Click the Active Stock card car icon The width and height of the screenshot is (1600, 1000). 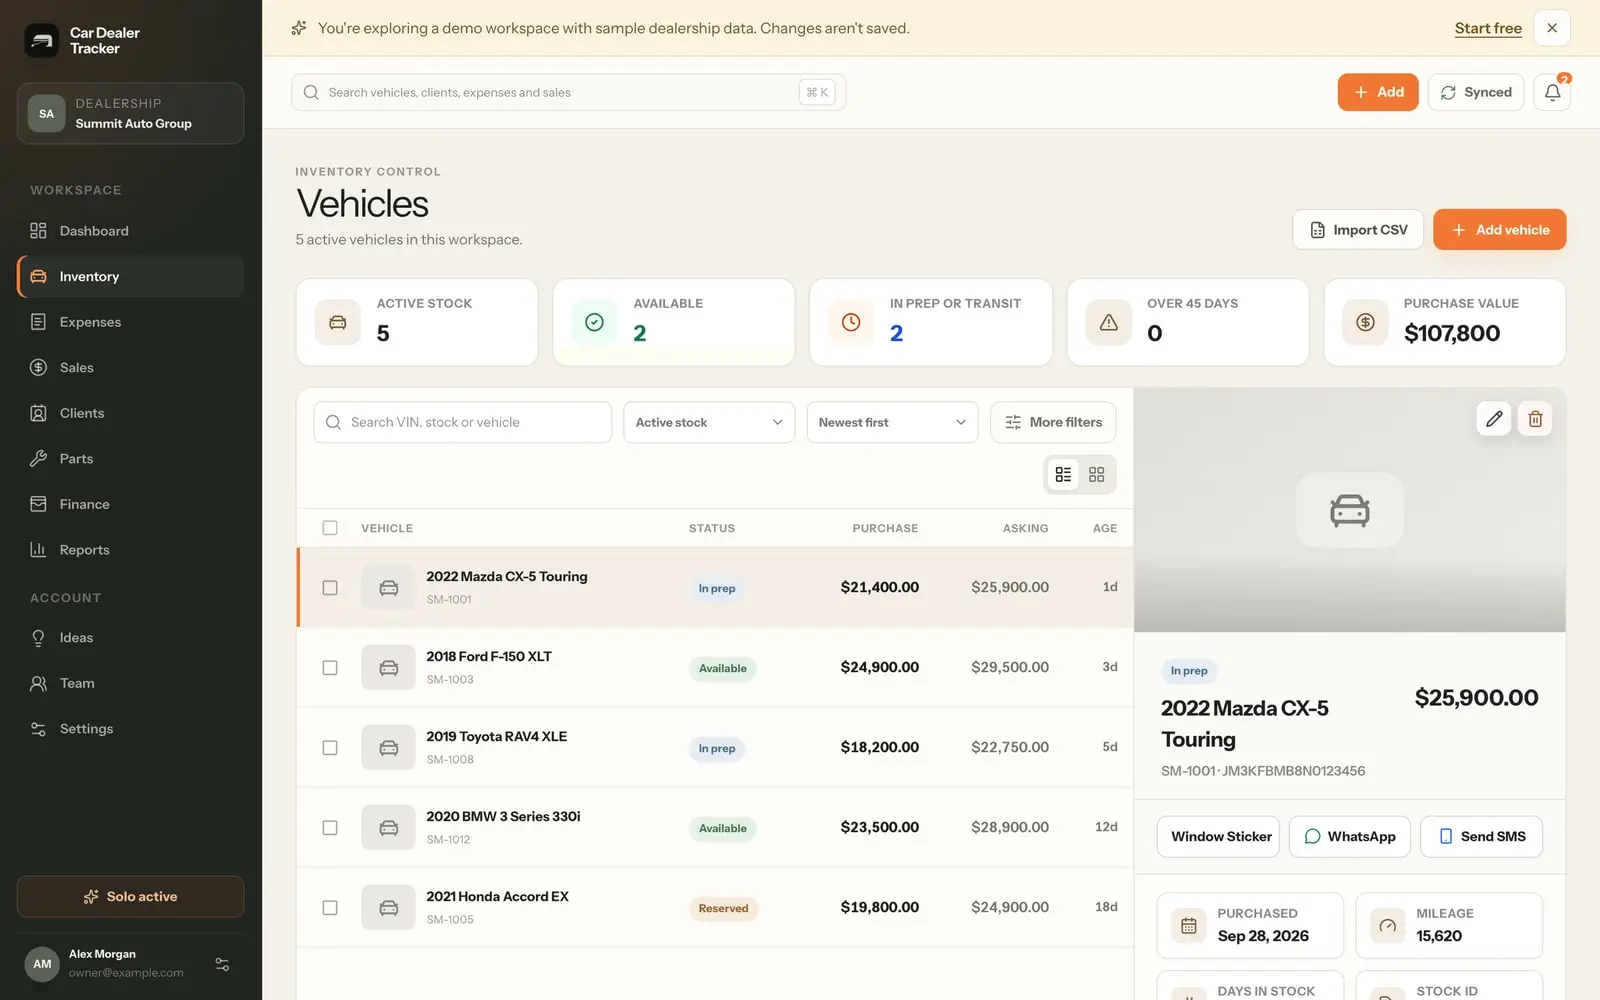338,322
